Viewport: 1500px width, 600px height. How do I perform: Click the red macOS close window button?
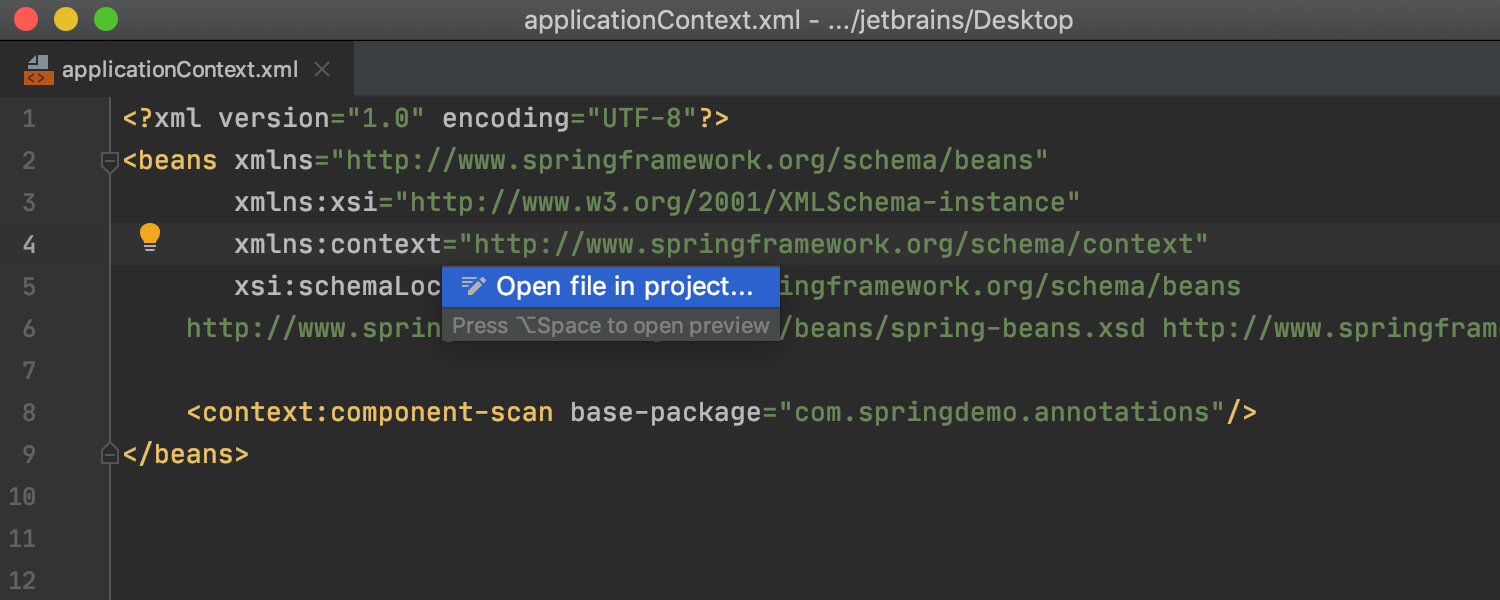click(26, 19)
